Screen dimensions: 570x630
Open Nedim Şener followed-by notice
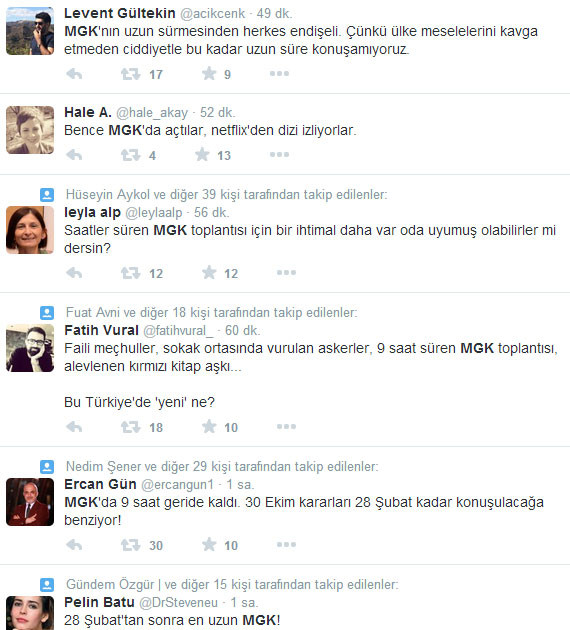[x=222, y=466]
